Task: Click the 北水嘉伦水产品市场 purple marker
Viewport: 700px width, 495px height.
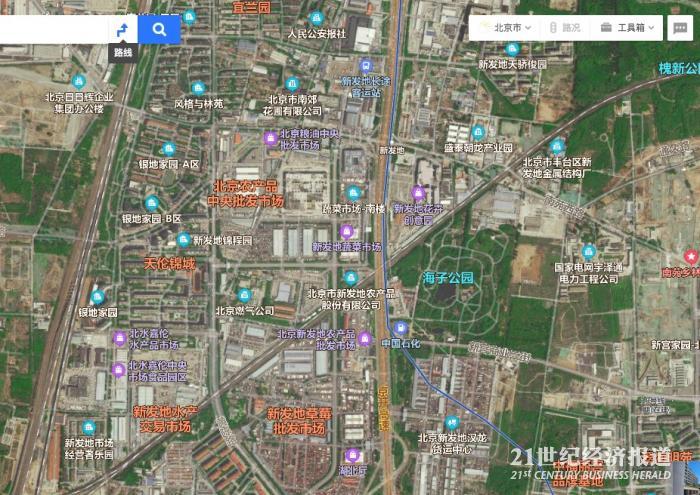Action: (119, 339)
